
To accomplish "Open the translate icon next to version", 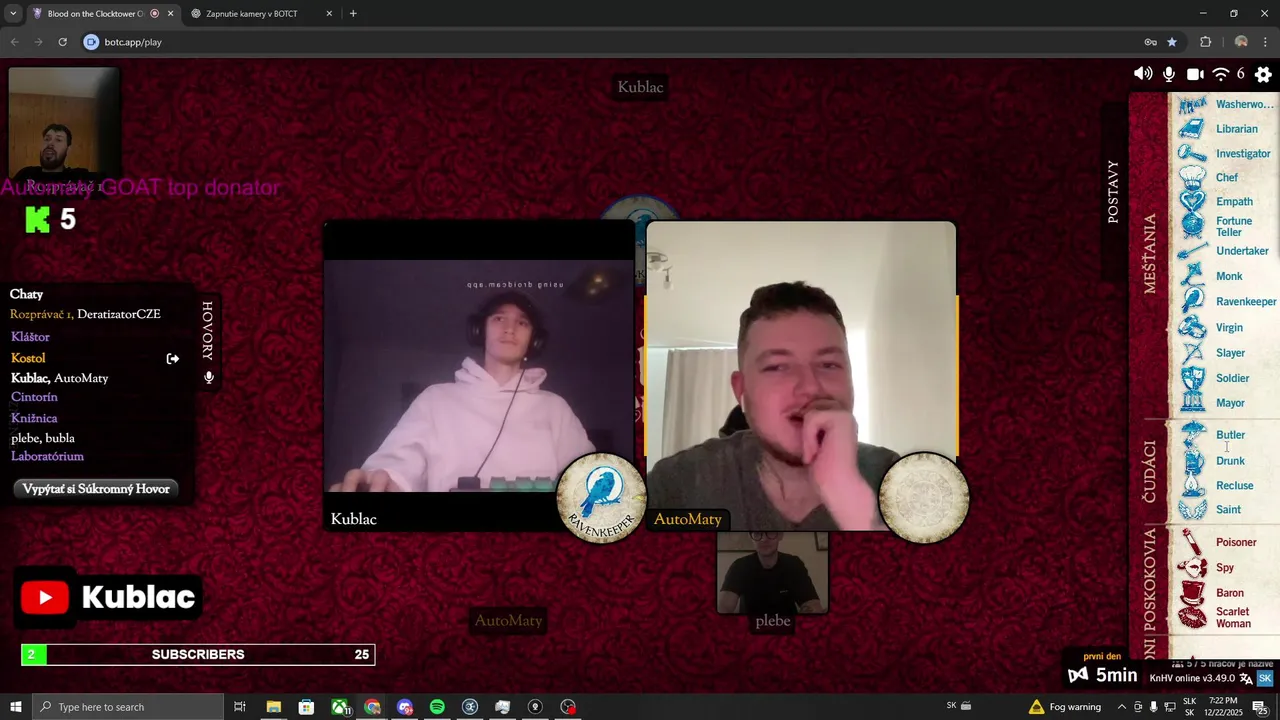I will click(1246, 678).
